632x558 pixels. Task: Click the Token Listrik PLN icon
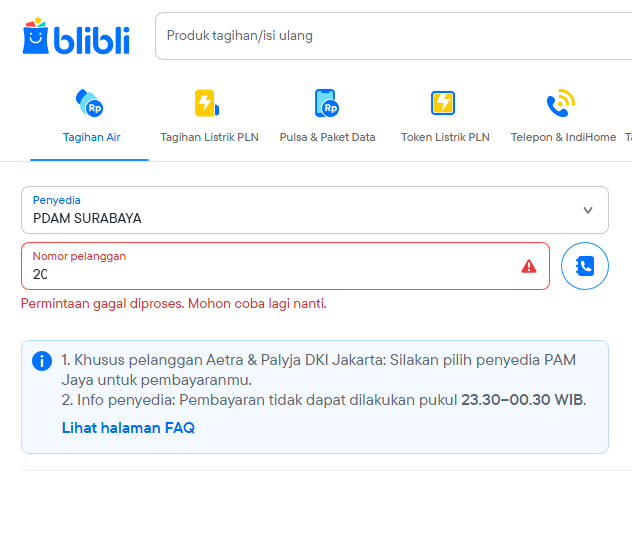[x=443, y=103]
